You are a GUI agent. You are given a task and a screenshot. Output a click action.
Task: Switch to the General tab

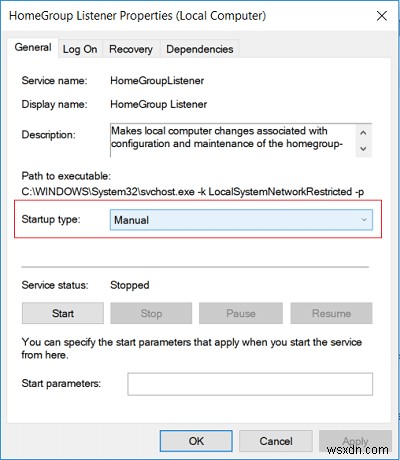(33, 48)
